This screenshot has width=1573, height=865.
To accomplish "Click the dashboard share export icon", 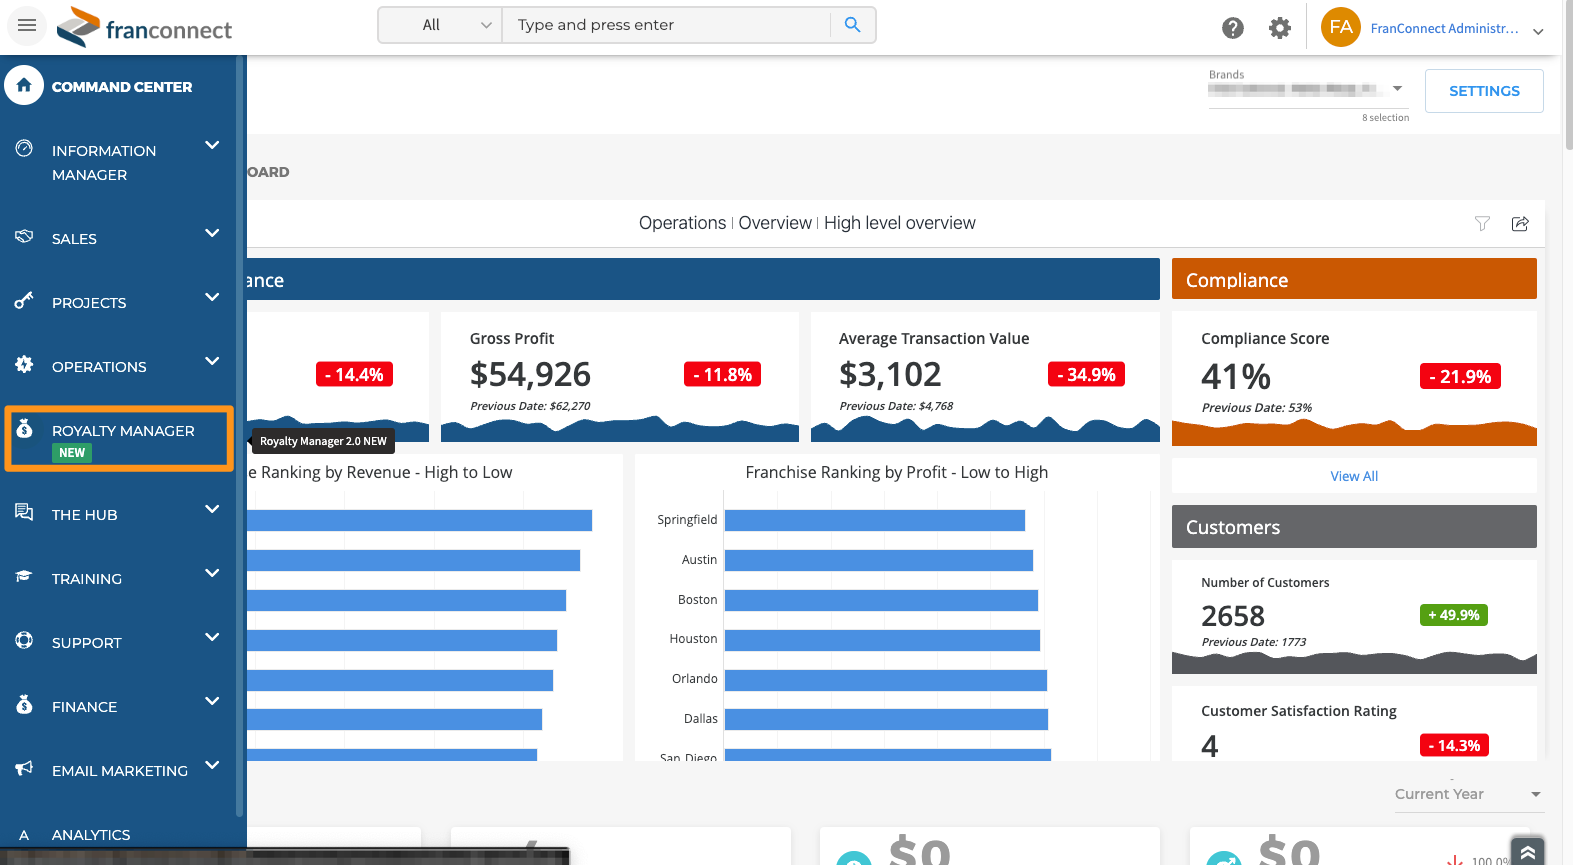I will [1520, 224].
